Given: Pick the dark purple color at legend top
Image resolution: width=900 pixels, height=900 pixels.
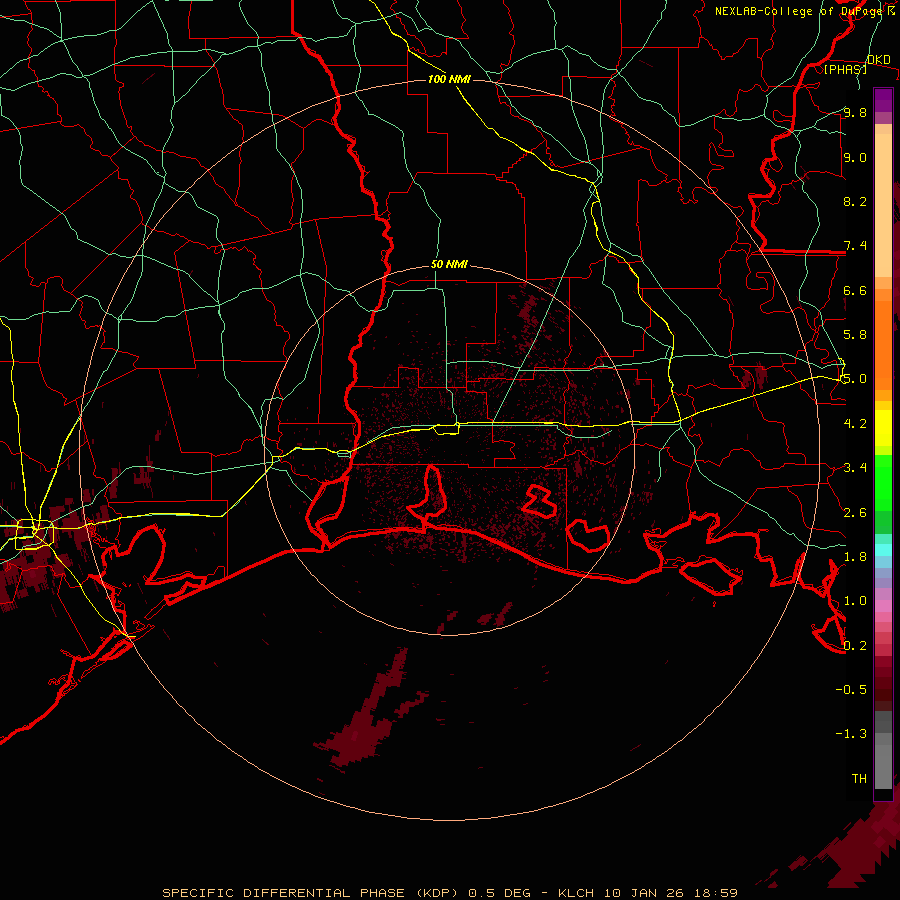Looking at the screenshot, I should [x=883, y=100].
